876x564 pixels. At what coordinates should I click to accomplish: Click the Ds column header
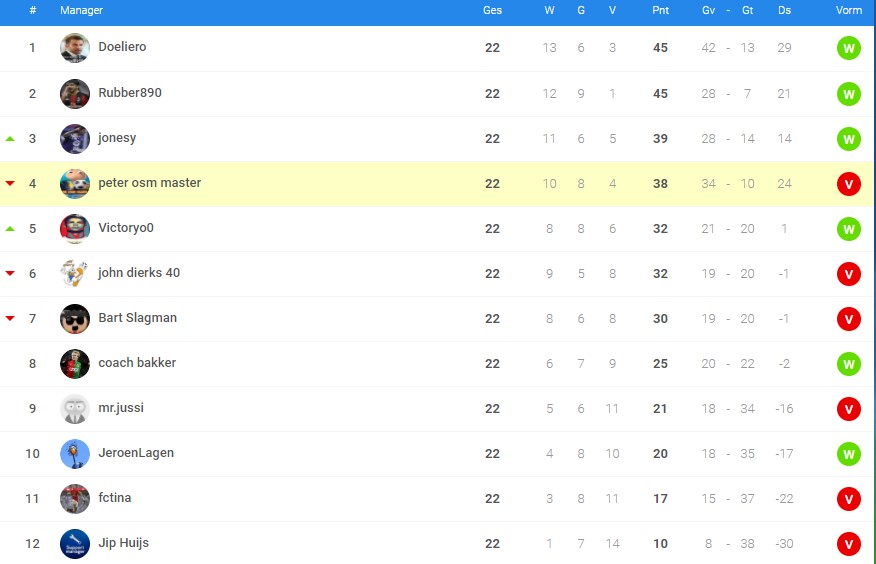[x=784, y=10]
